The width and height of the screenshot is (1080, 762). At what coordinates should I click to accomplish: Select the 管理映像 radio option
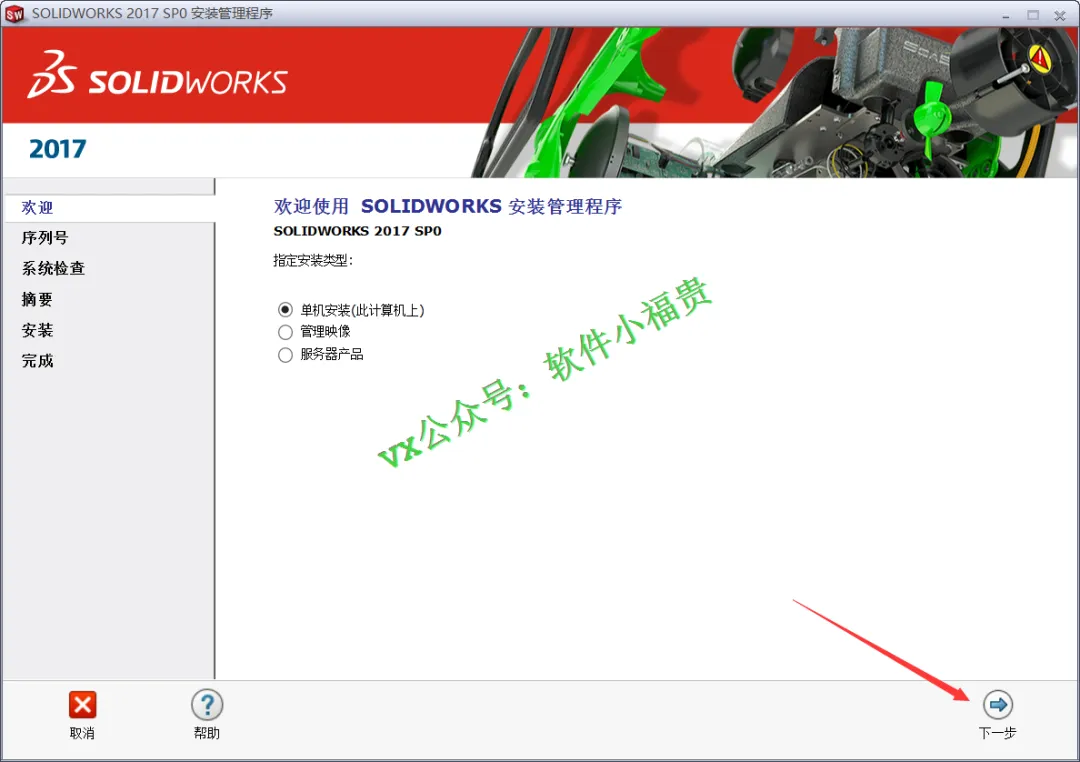[285, 332]
